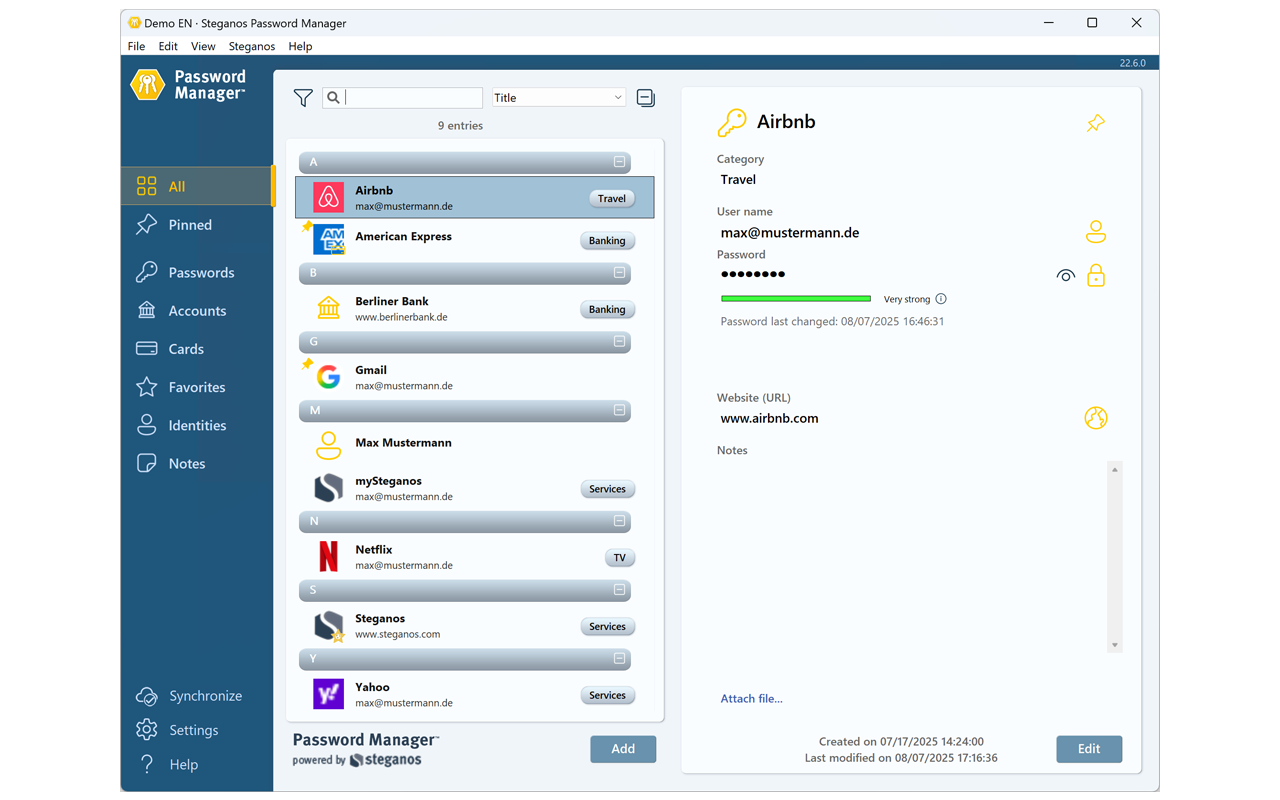Click the Edit button
The height and width of the screenshot is (800, 1280).
(1089, 749)
